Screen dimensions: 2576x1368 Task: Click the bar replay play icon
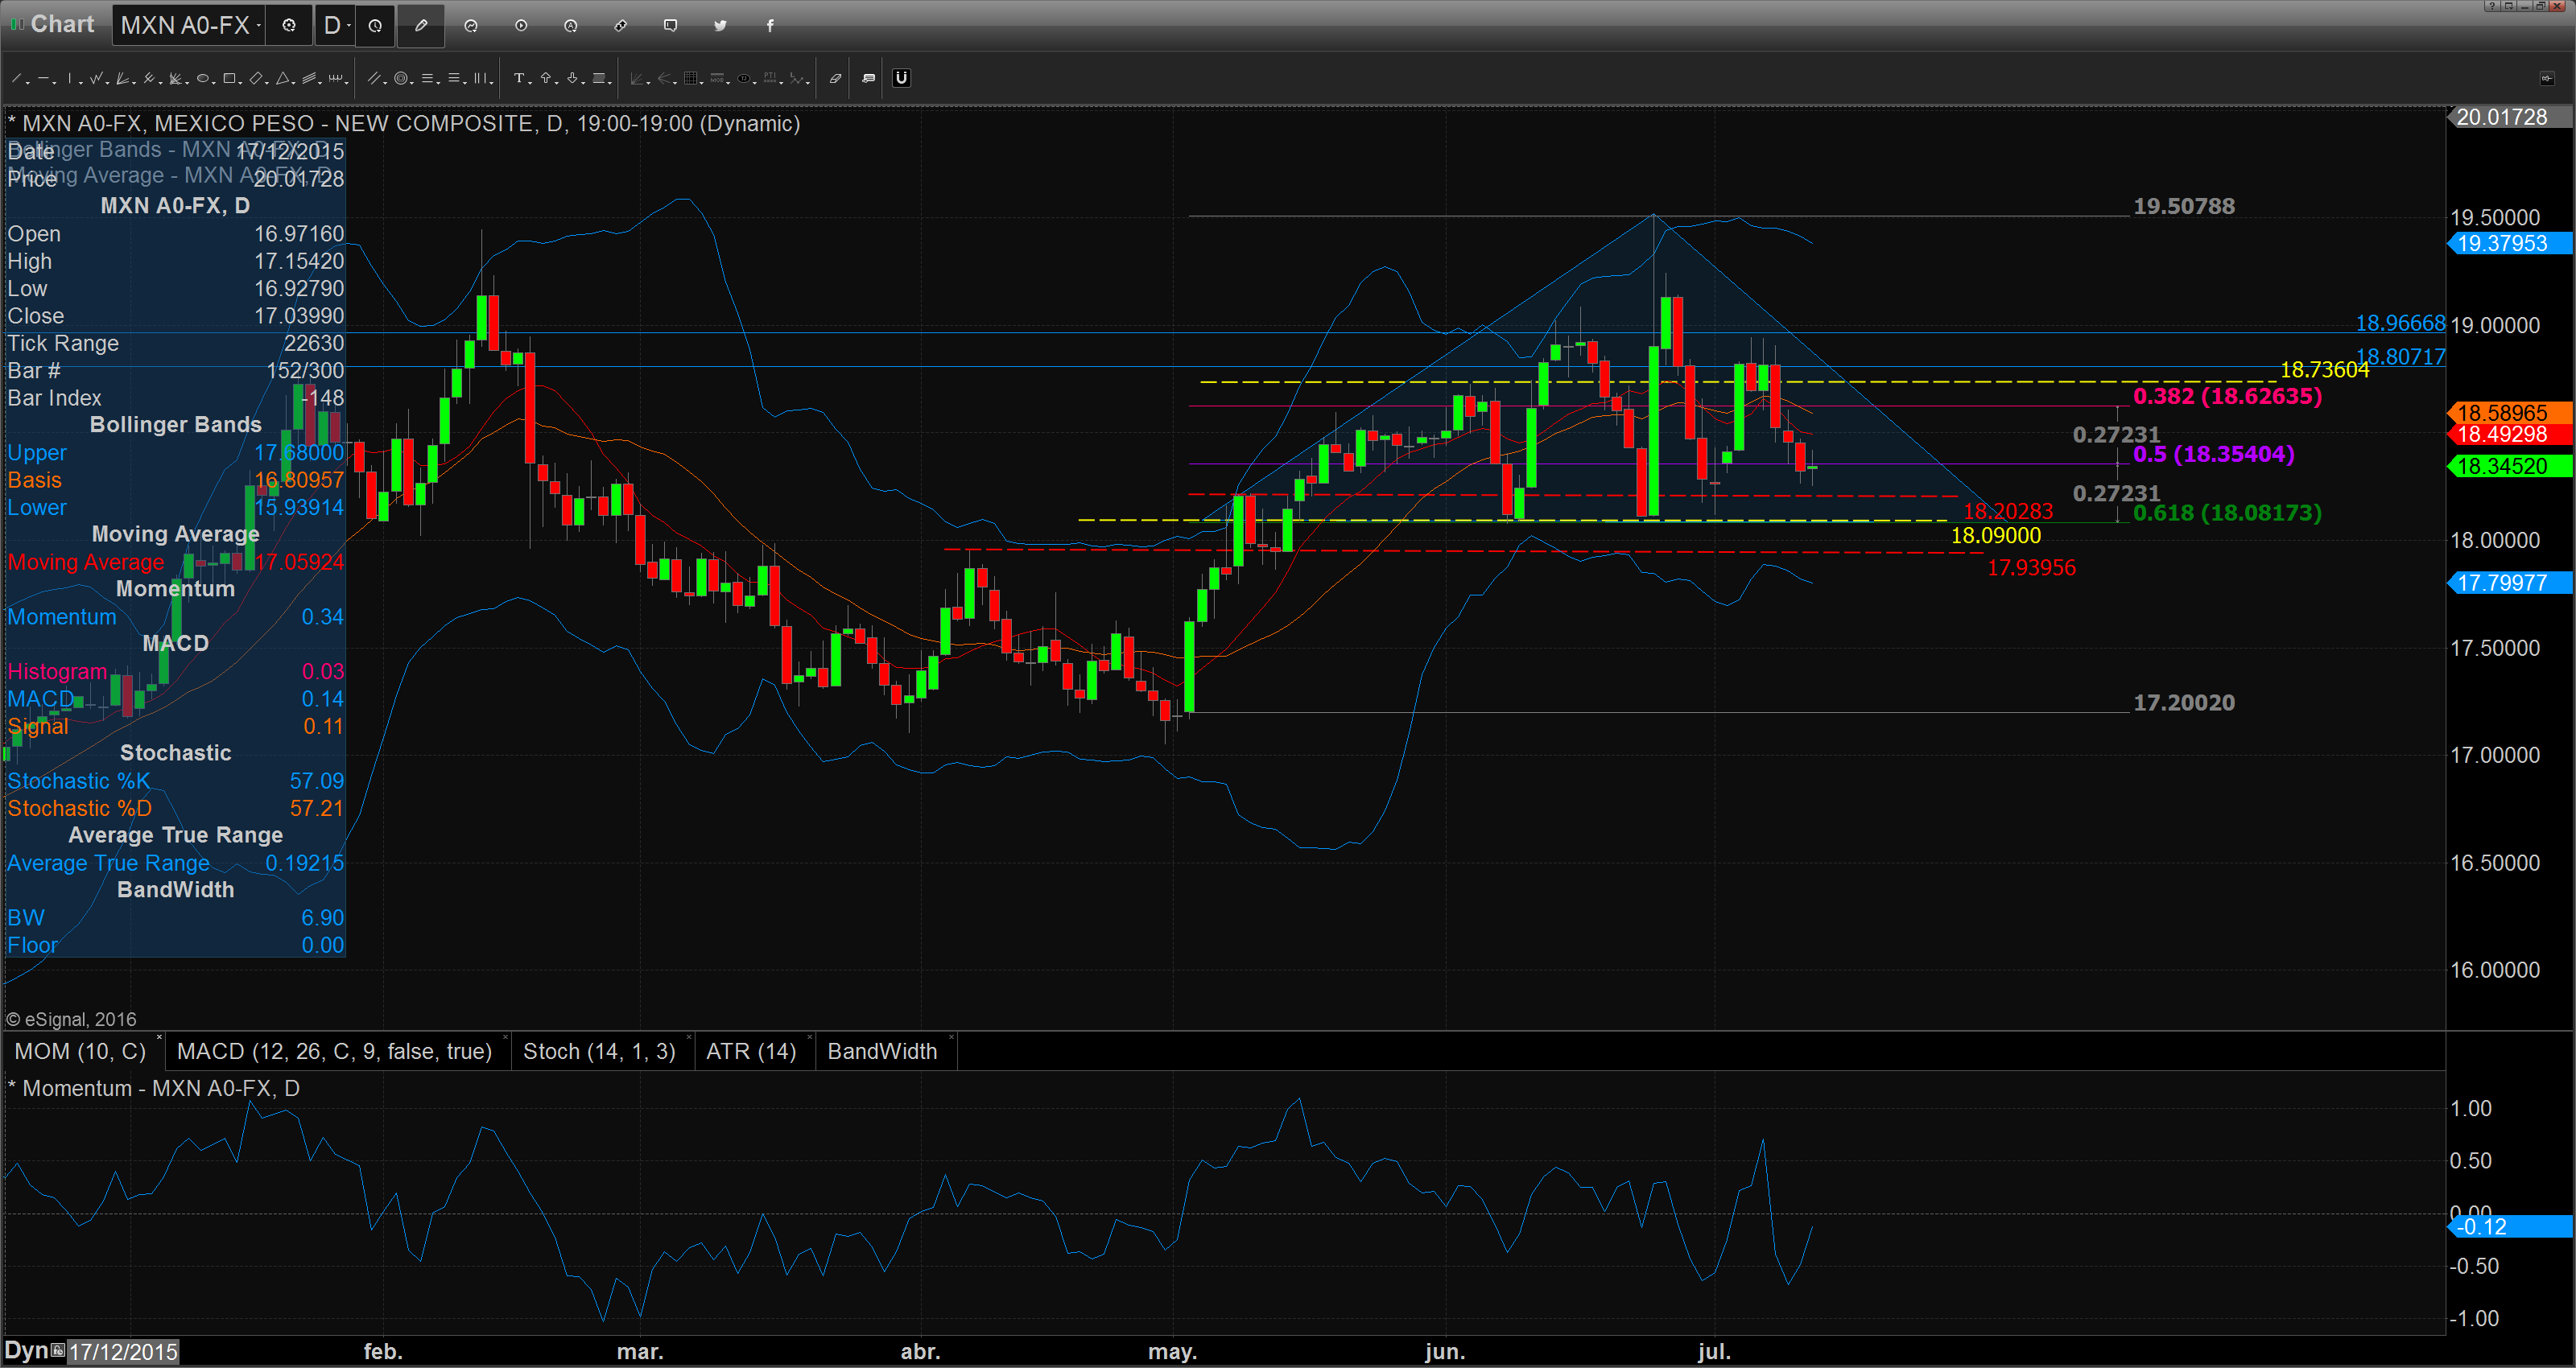[x=521, y=26]
